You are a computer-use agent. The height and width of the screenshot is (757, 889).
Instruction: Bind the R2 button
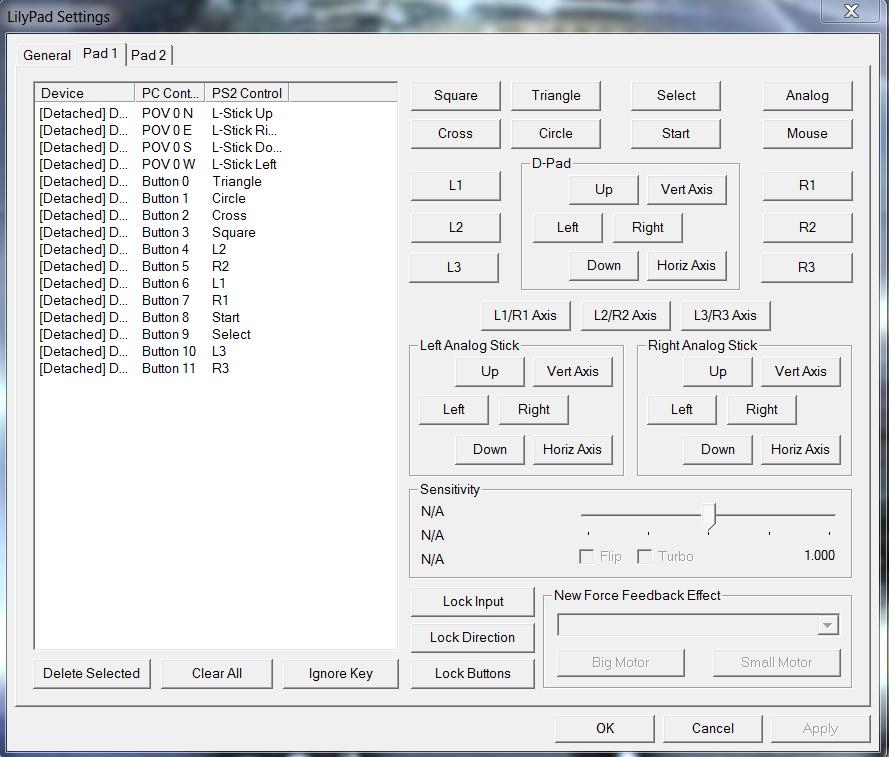pos(807,227)
